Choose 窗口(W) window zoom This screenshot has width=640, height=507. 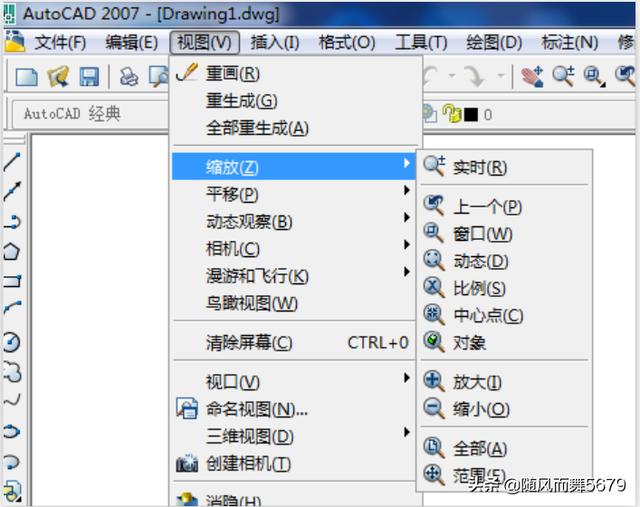[x=504, y=234]
